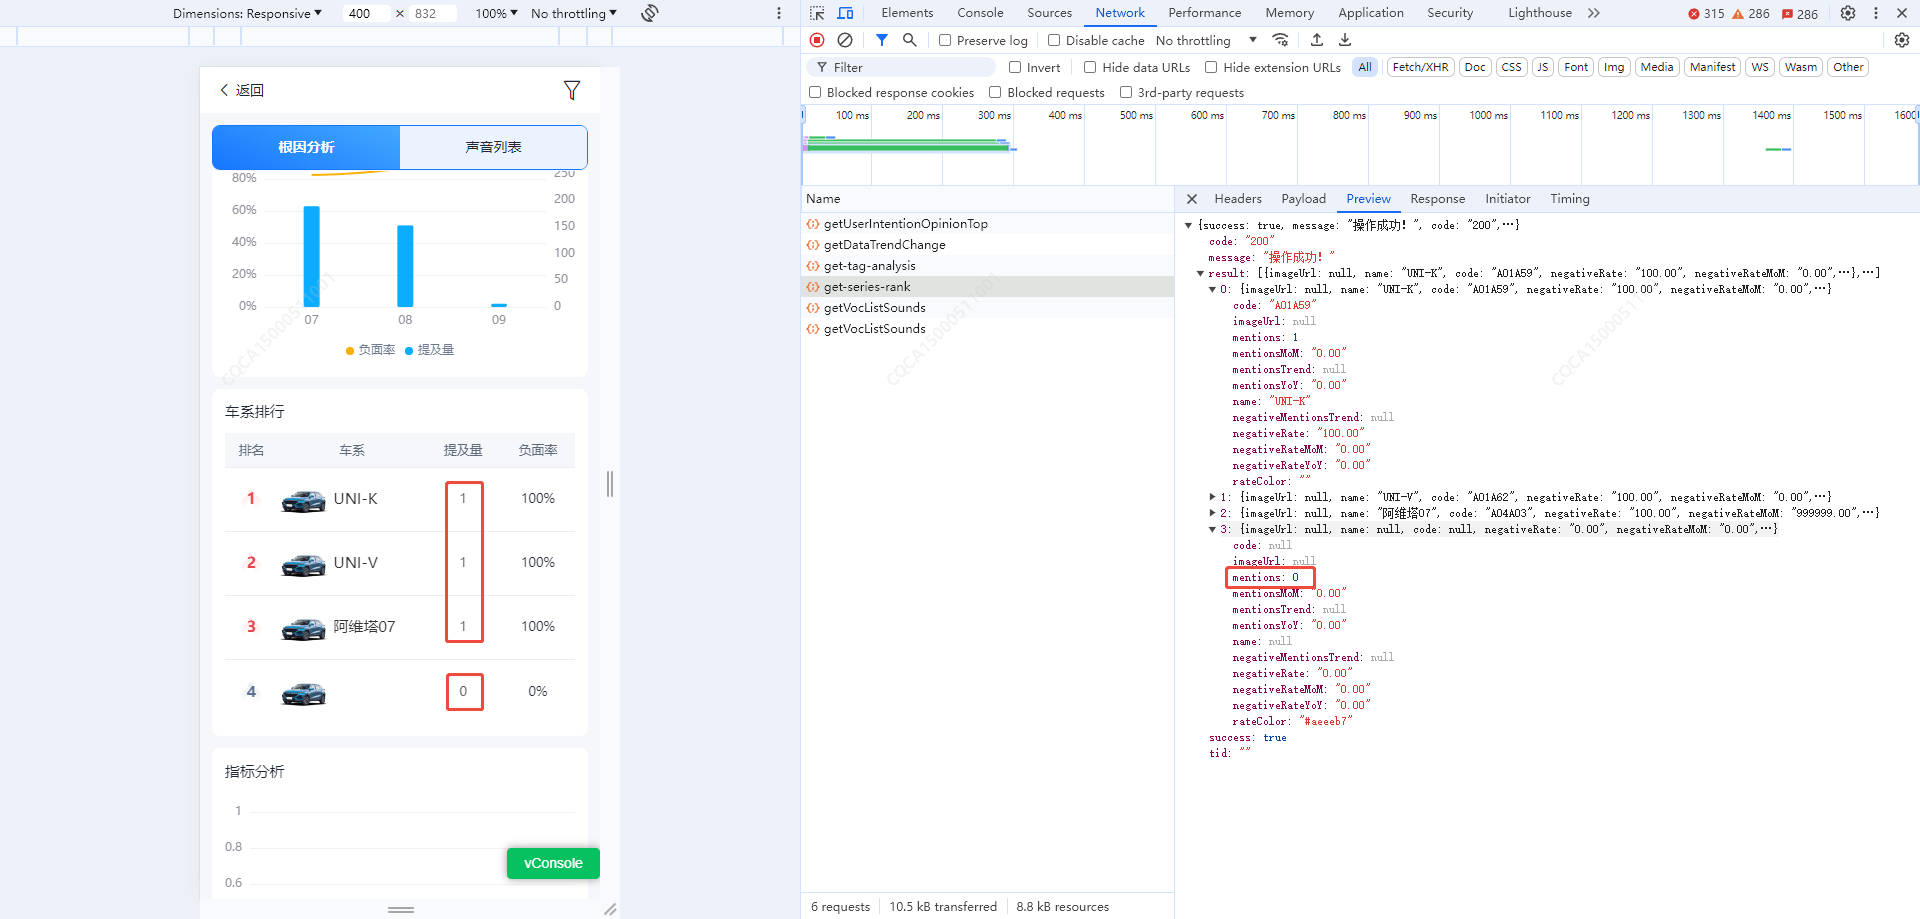Screen dimensions: 1920x919
Task: Click the rotate device icon
Action: [x=650, y=13]
